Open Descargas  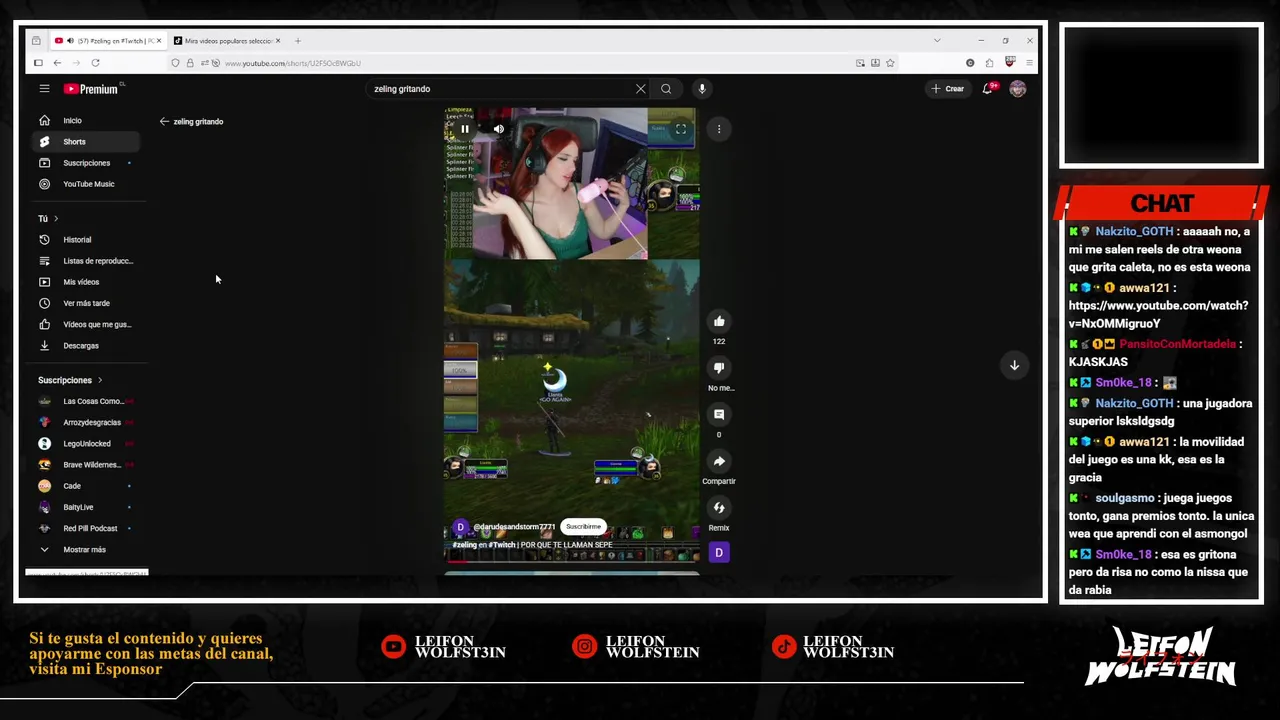88,346
